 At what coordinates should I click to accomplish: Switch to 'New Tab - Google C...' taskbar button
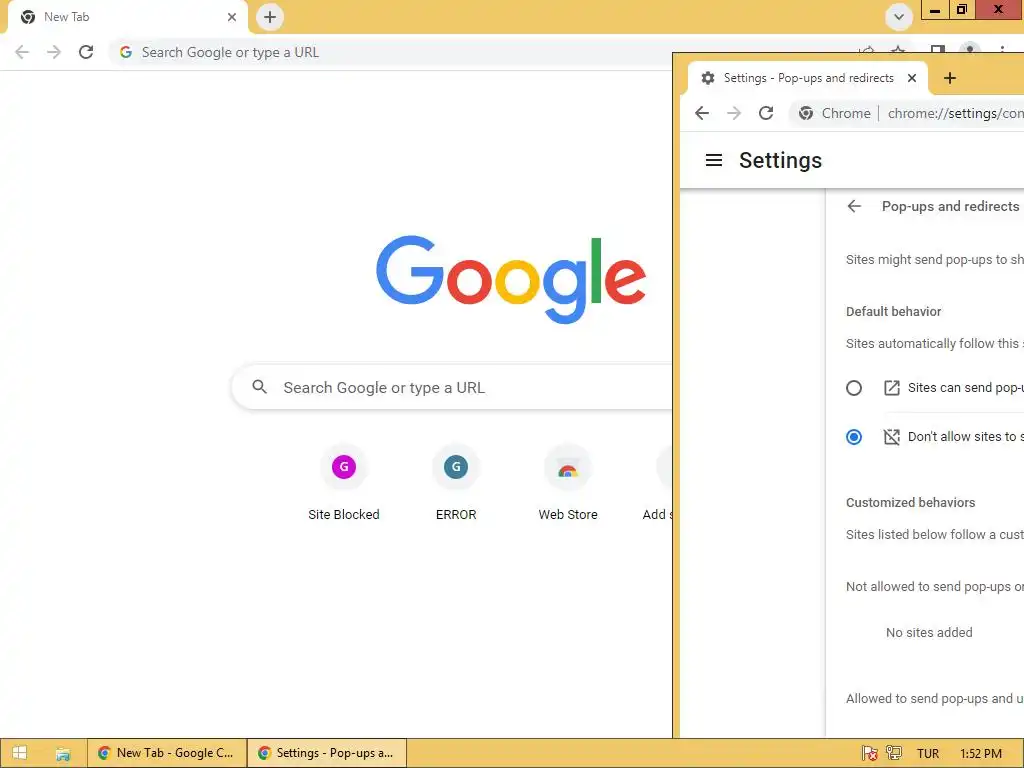(167, 753)
